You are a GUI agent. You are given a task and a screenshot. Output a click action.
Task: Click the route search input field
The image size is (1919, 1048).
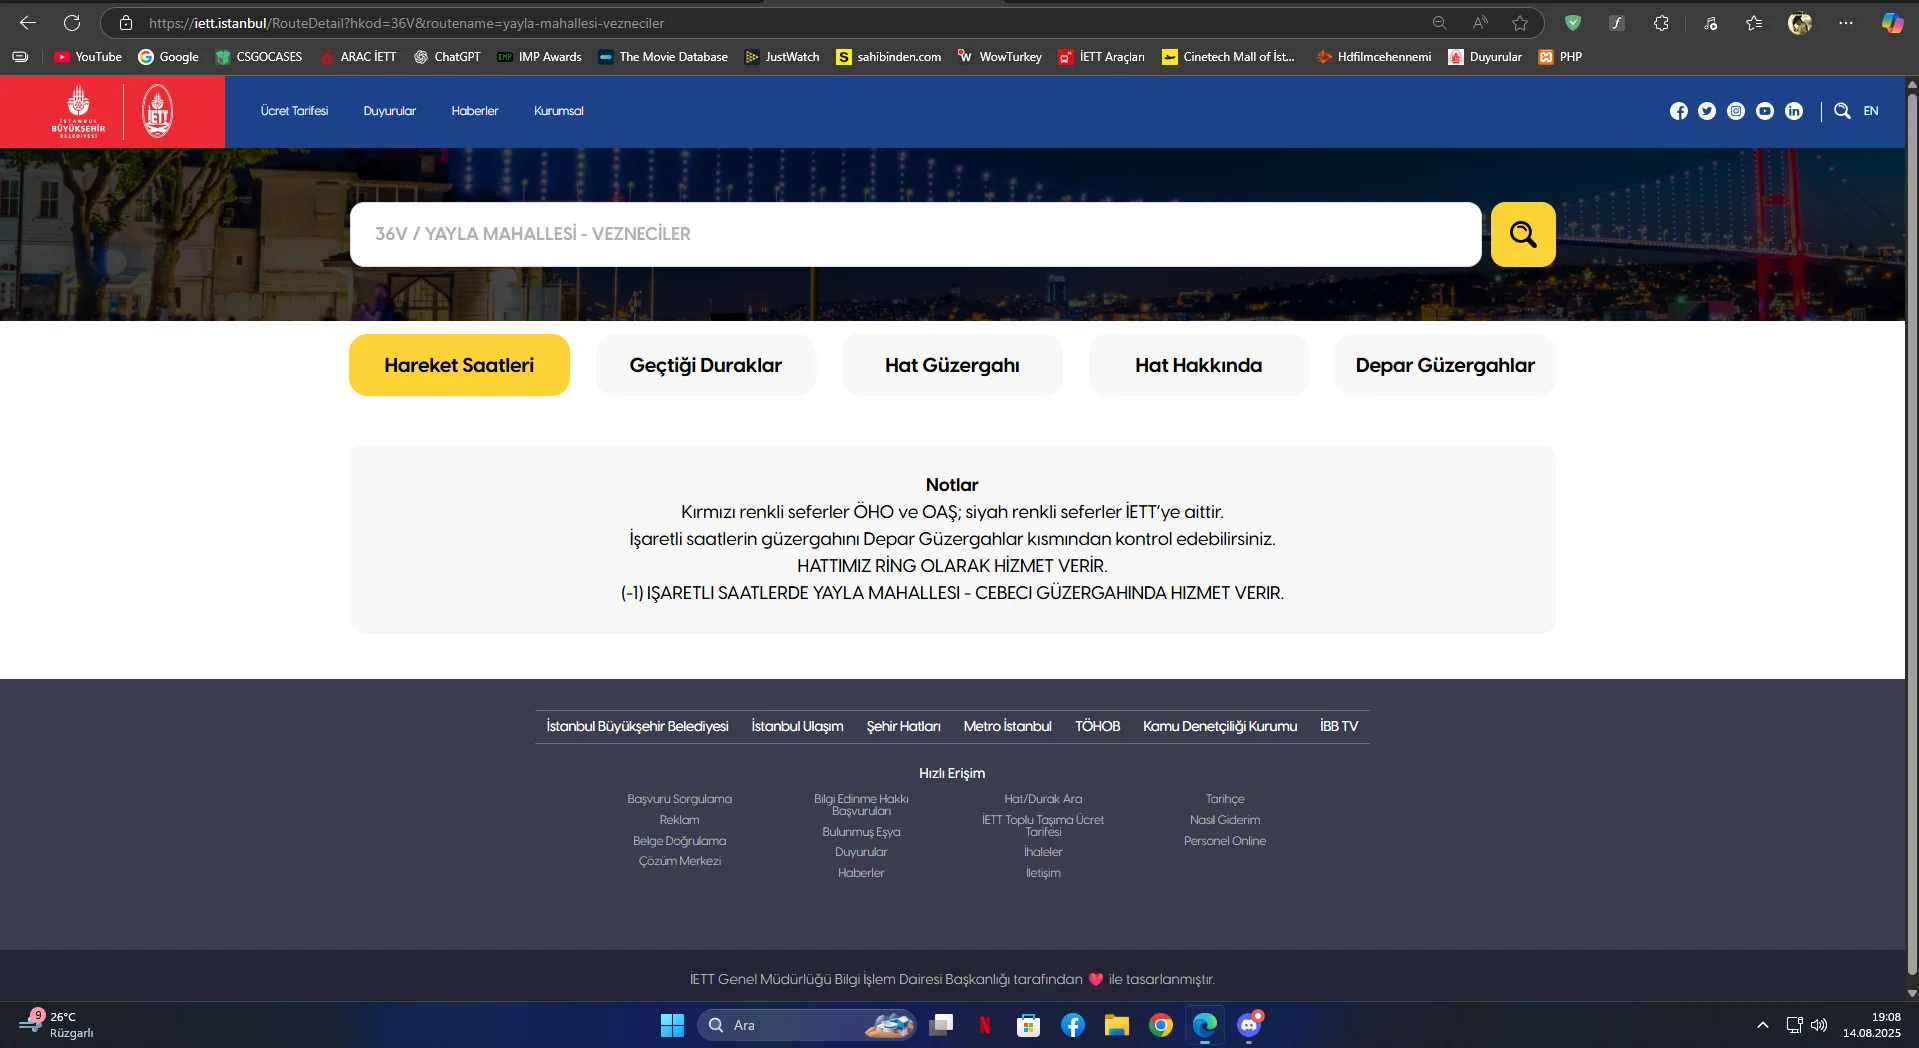[x=914, y=234]
